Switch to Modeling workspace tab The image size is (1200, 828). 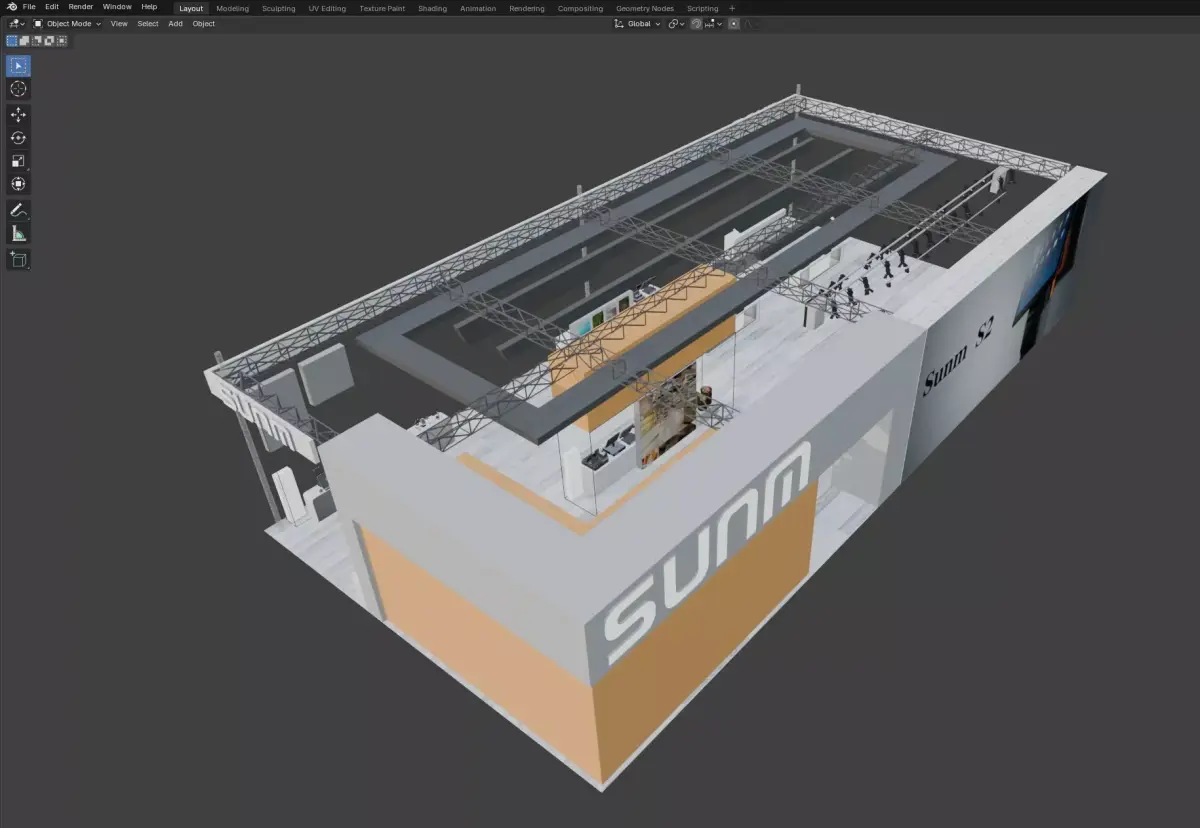[x=233, y=8]
